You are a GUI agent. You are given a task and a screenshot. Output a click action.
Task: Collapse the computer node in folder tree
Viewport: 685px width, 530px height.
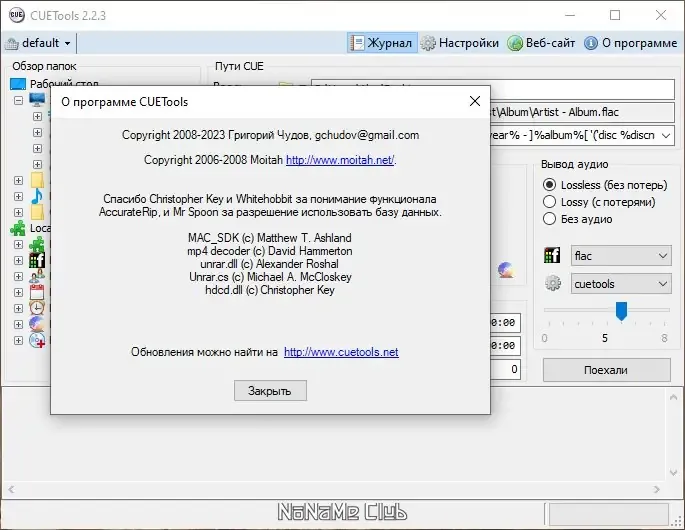[x=18, y=100]
